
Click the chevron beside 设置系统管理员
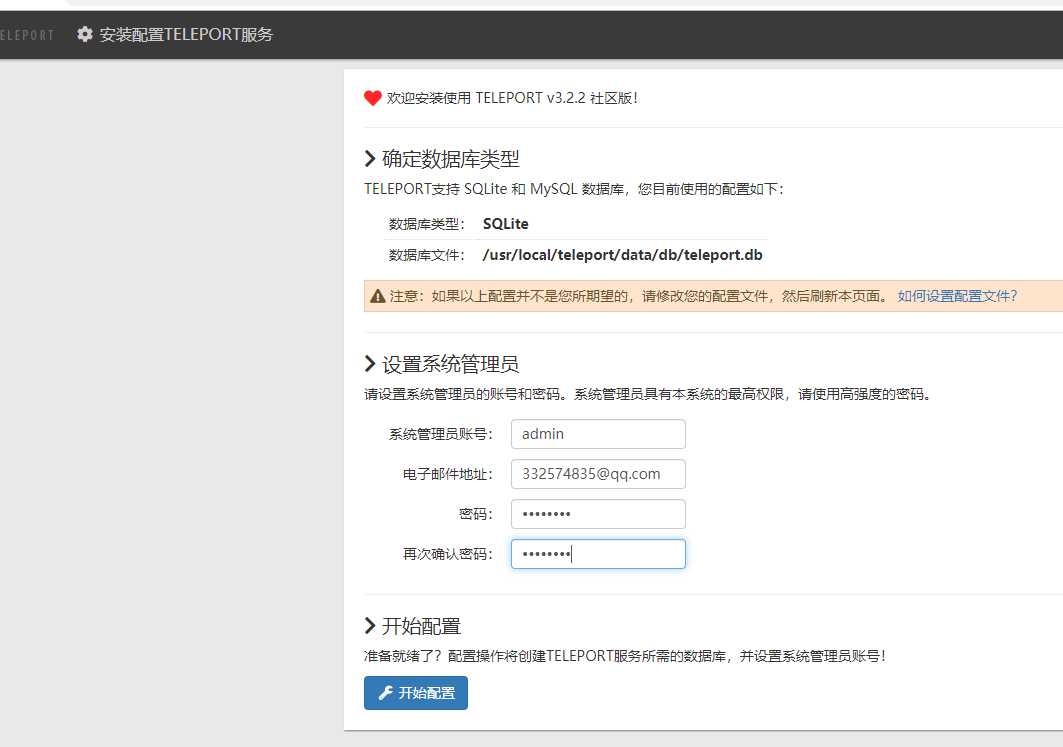point(369,364)
